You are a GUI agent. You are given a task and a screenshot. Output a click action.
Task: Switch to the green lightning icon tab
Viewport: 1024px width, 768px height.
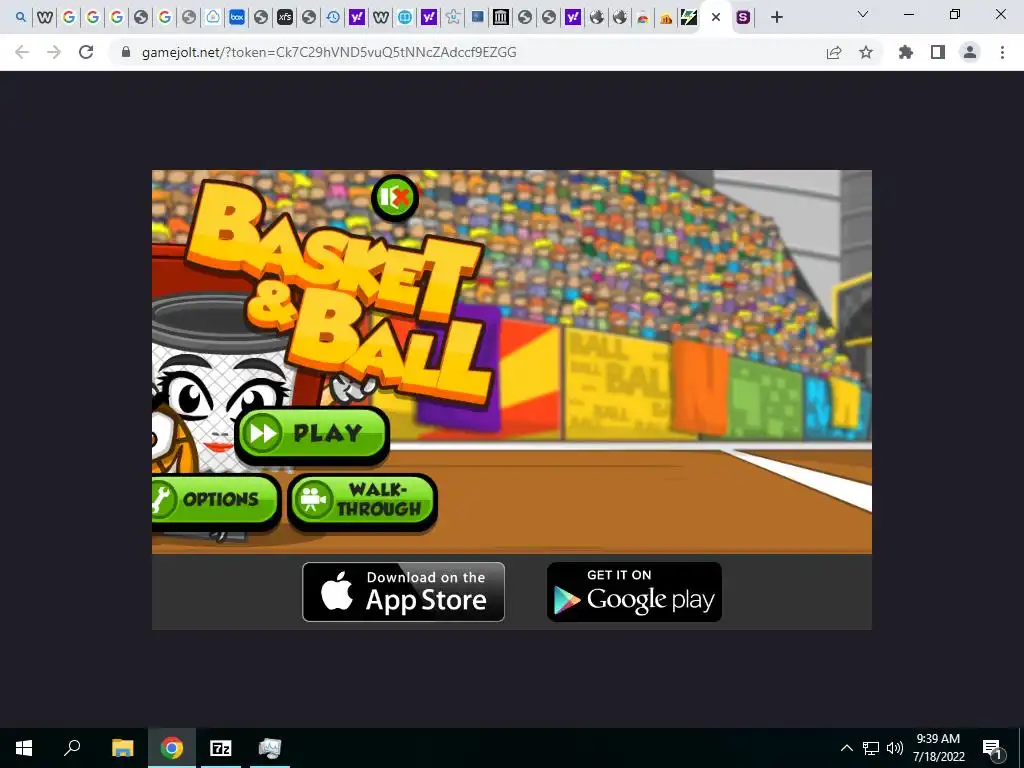coord(689,18)
